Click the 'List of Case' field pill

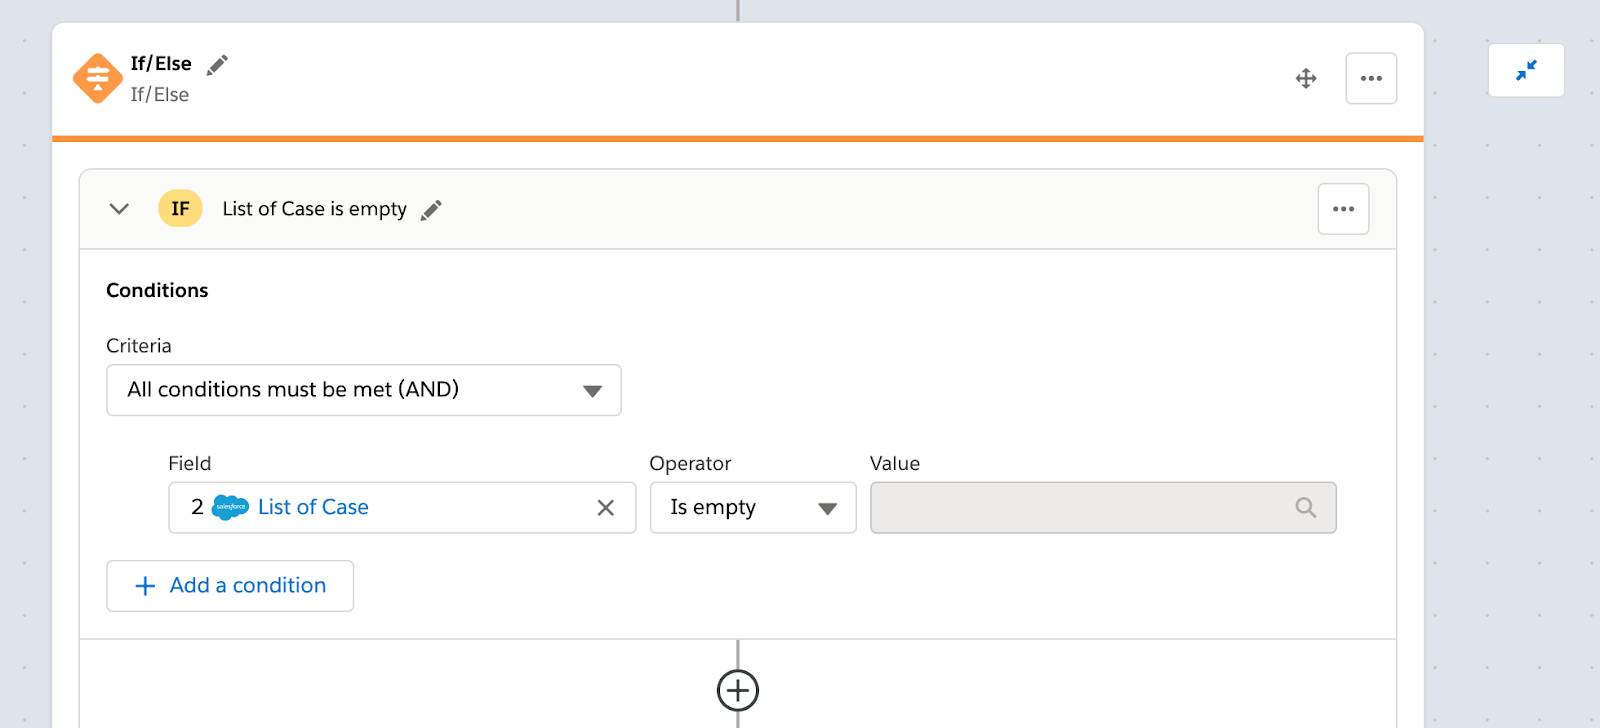coord(313,507)
